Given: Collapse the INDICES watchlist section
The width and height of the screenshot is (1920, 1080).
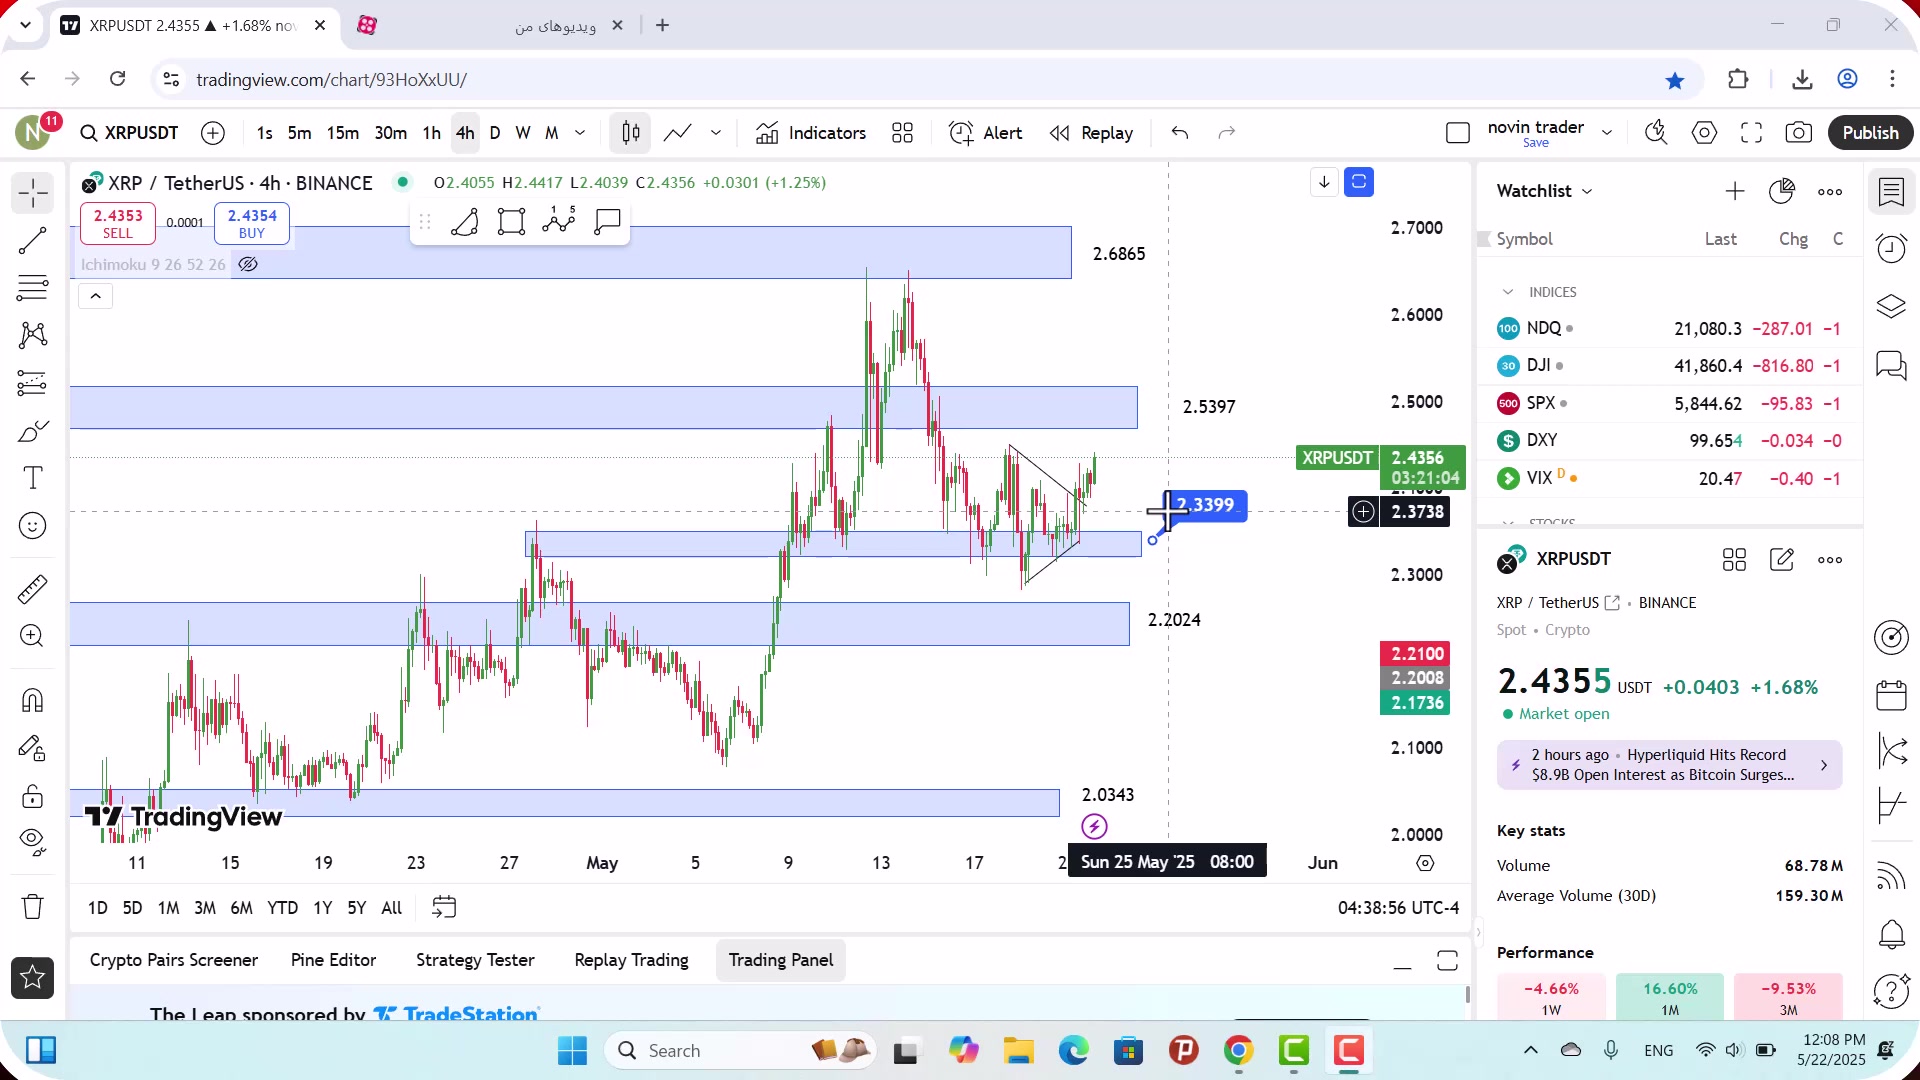Looking at the screenshot, I should coord(1508,292).
